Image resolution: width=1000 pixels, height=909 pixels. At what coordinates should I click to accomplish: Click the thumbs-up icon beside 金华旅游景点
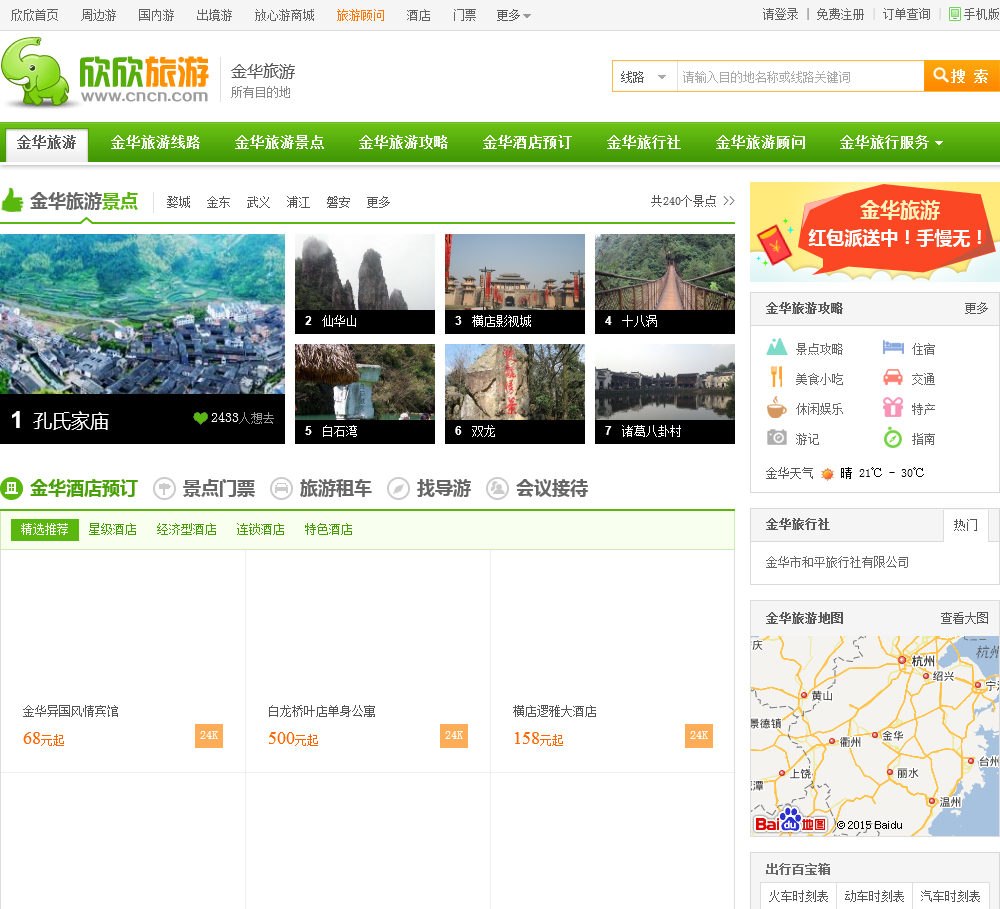tap(12, 200)
